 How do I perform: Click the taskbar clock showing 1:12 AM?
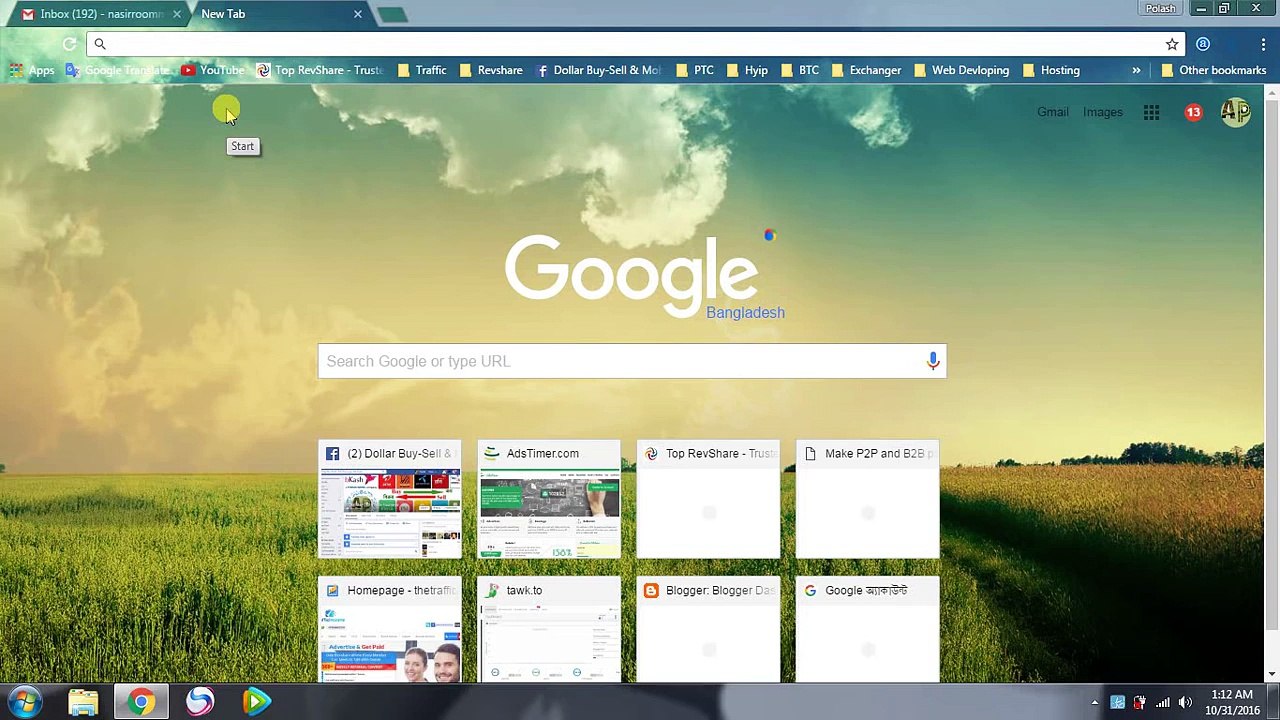[1232, 702]
